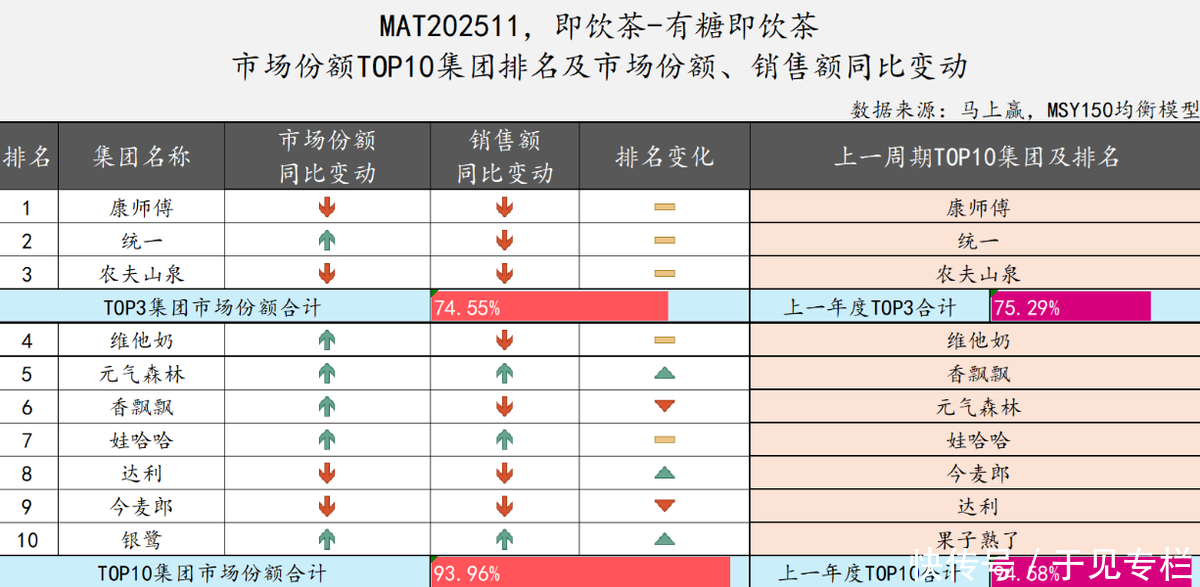Select the TOP3集团市场份额合计 row label
The width and height of the screenshot is (1200, 587).
213,308
